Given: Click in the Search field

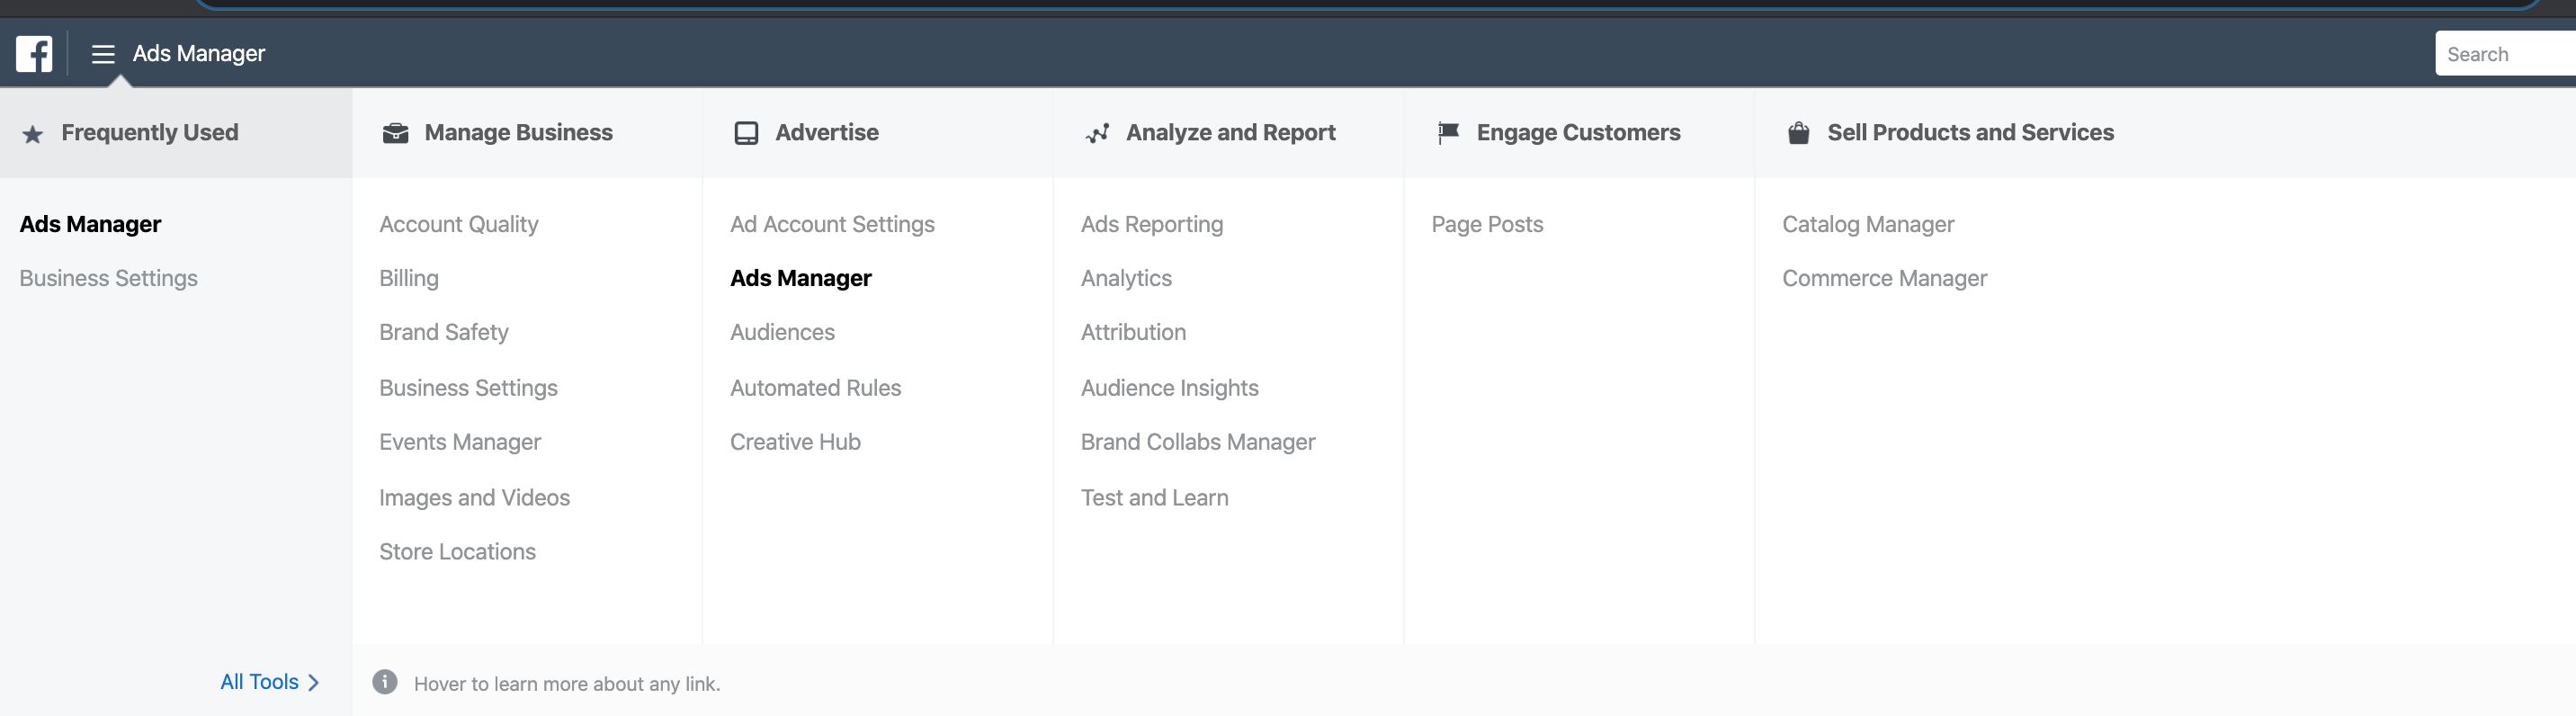Looking at the screenshot, I should tap(2504, 54).
